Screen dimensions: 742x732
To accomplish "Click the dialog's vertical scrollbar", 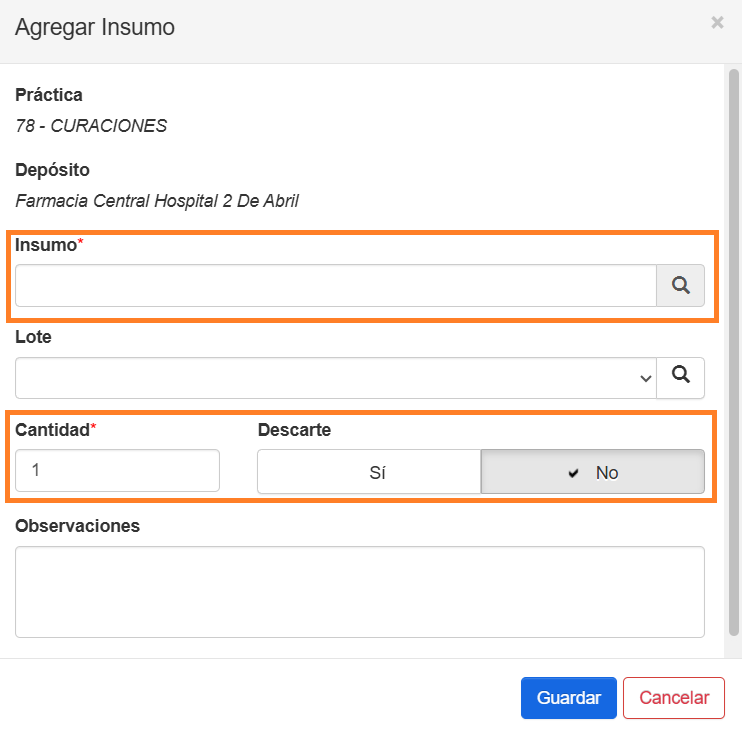I will [733, 353].
